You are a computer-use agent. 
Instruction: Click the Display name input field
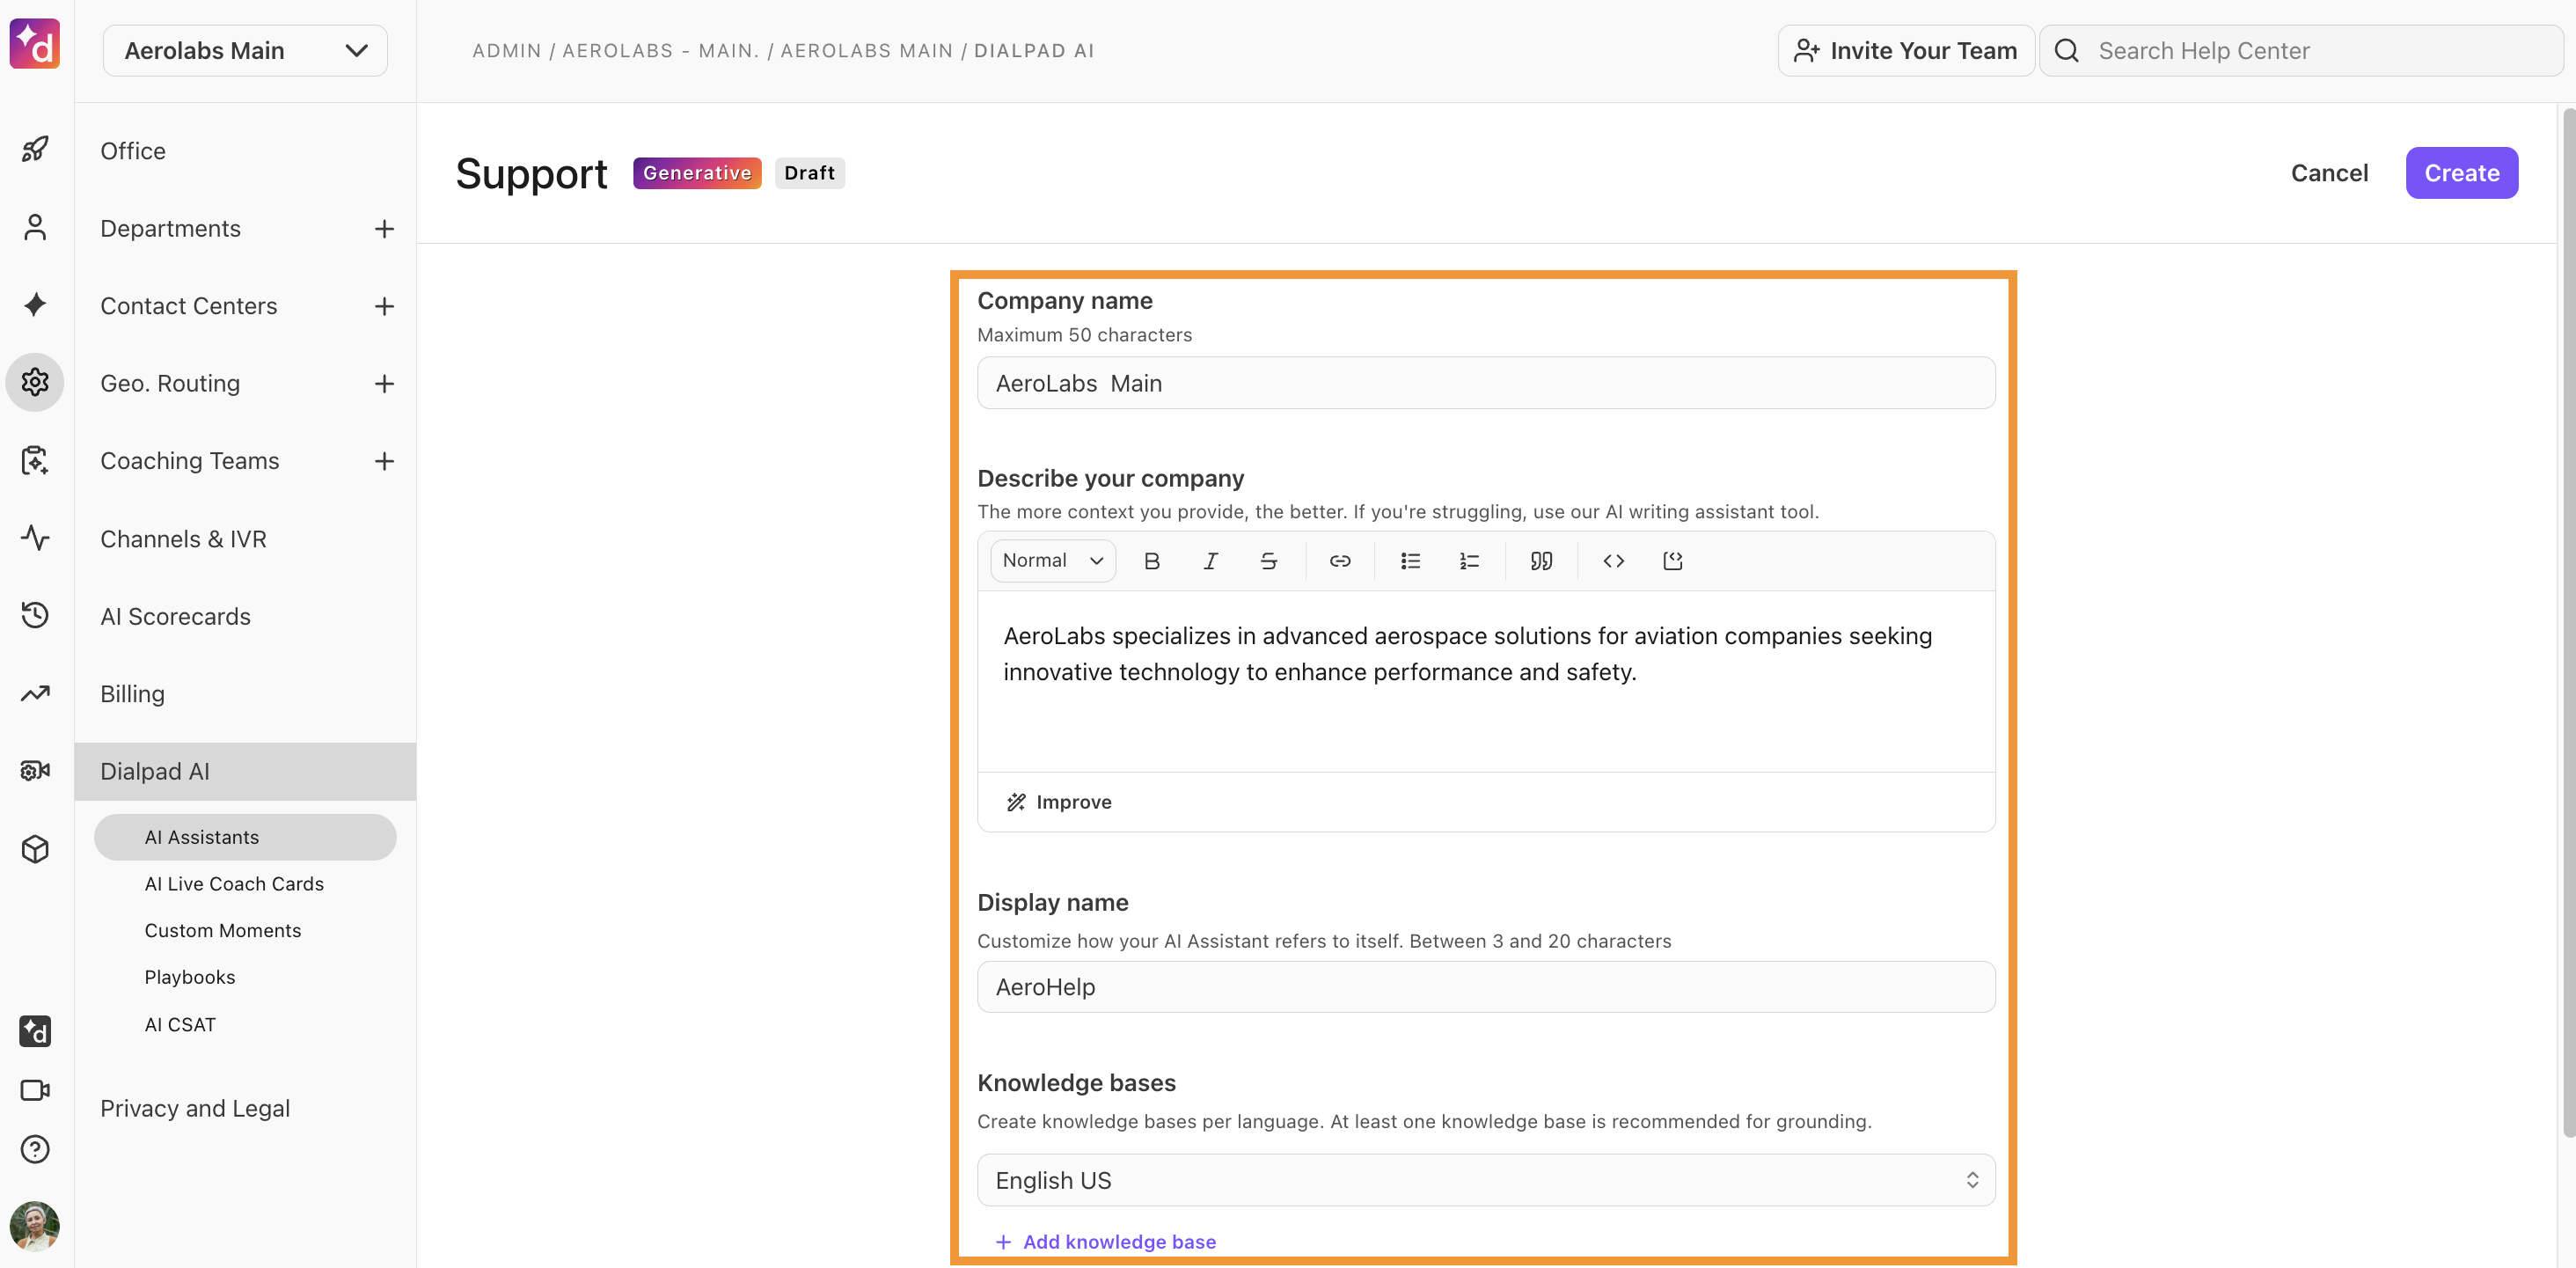[x=1486, y=987]
